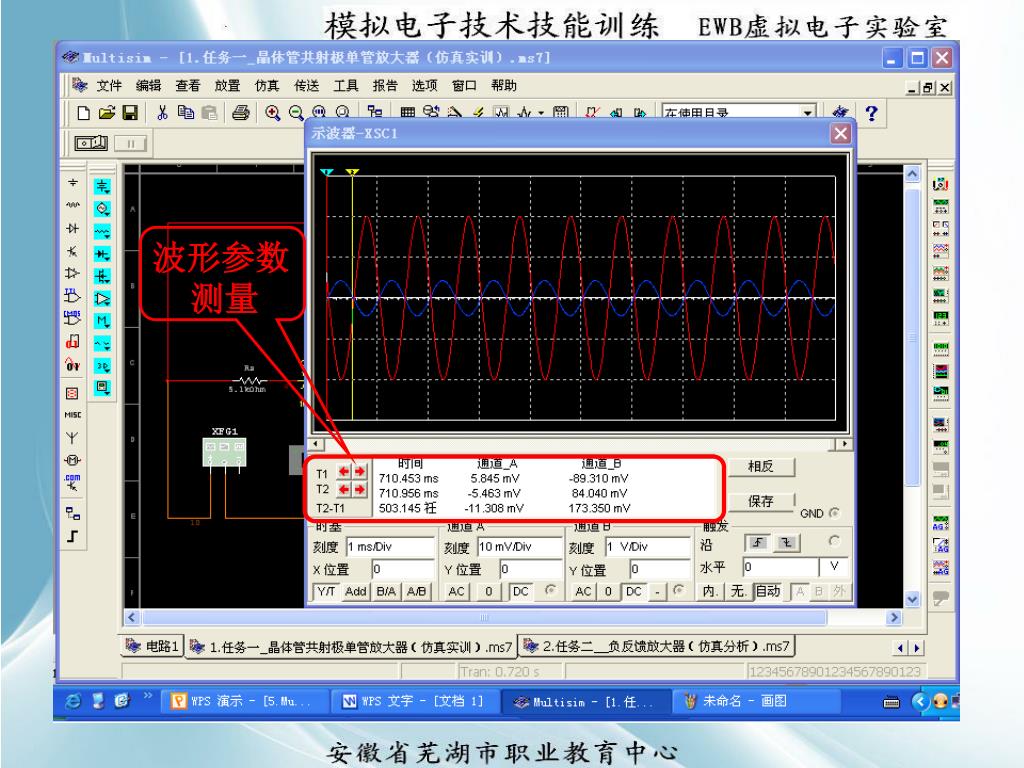Switch to 2.任务二 负反馈放大器 tab

[x=656, y=647]
